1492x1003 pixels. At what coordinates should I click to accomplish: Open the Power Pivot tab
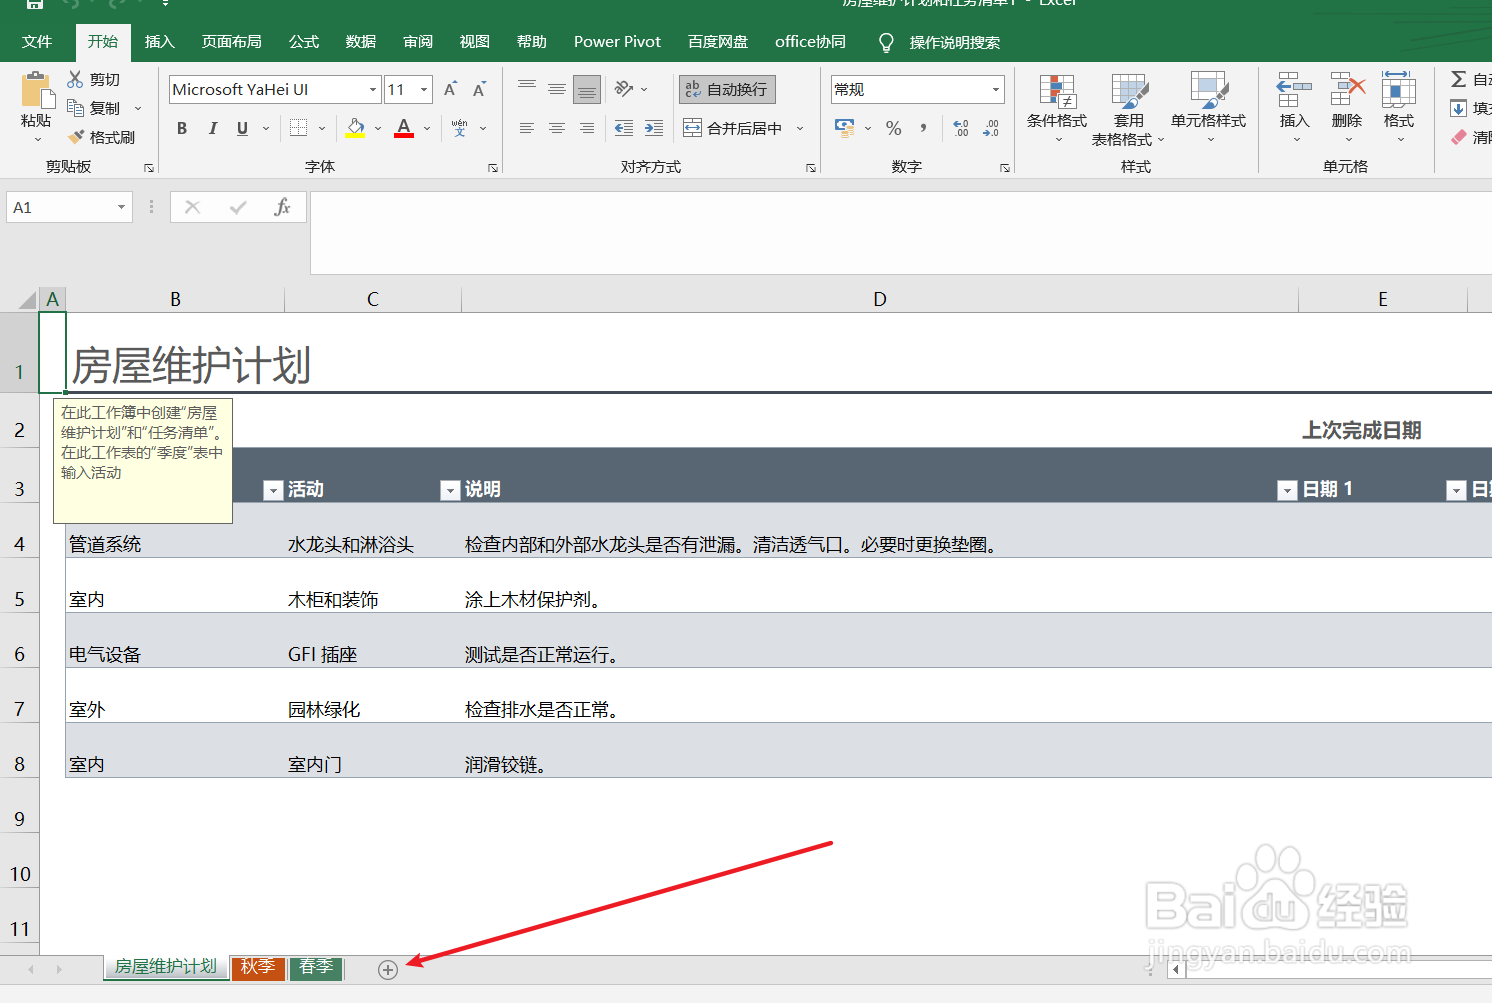coord(617,42)
